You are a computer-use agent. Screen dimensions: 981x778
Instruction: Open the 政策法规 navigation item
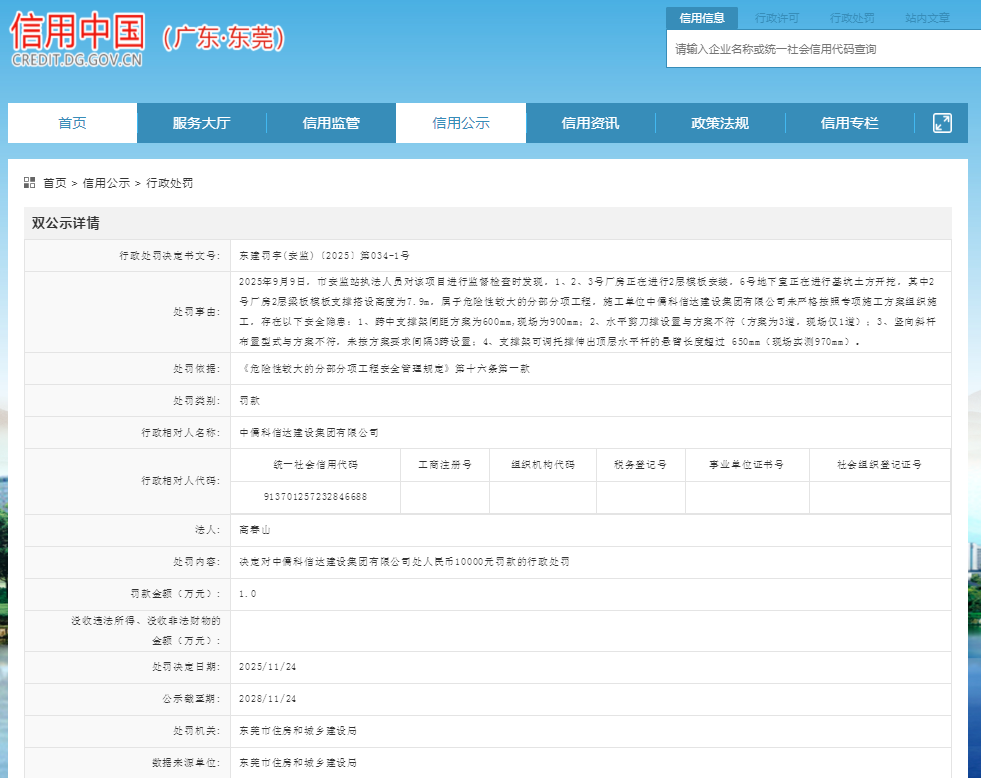pyautogui.click(x=720, y=123)
